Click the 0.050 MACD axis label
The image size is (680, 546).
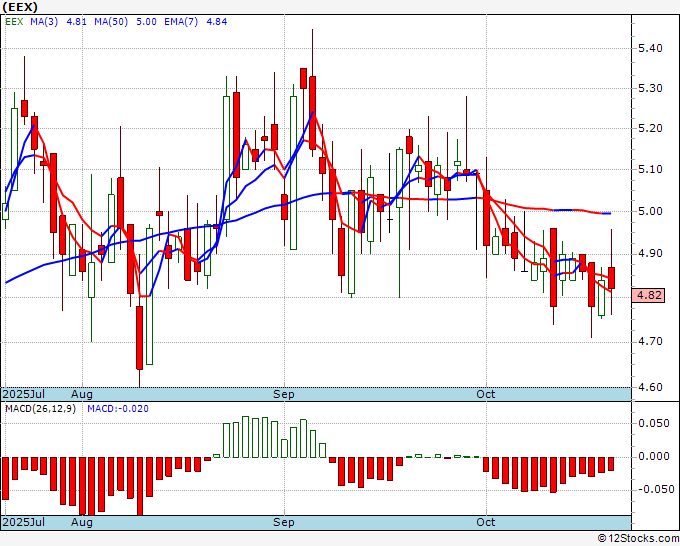(652, 423)
